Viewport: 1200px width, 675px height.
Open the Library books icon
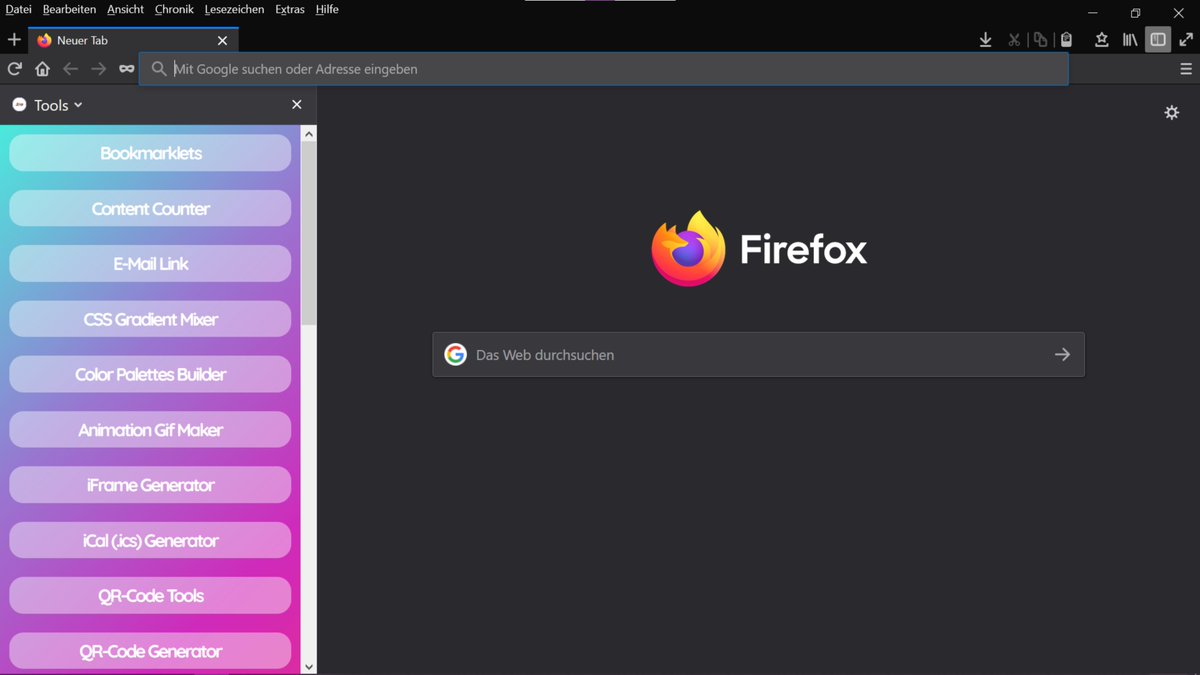click(1130, 40)
